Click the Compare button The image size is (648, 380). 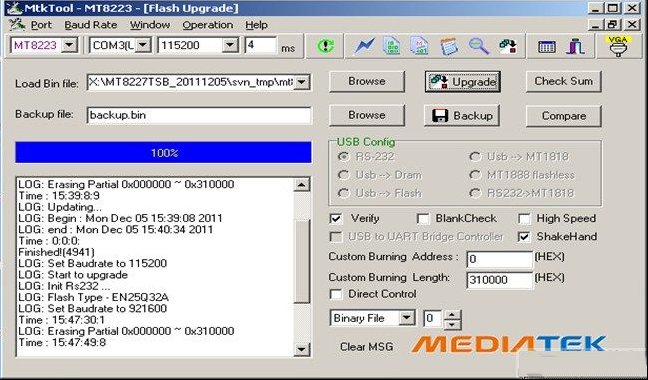tap(564, 116)
